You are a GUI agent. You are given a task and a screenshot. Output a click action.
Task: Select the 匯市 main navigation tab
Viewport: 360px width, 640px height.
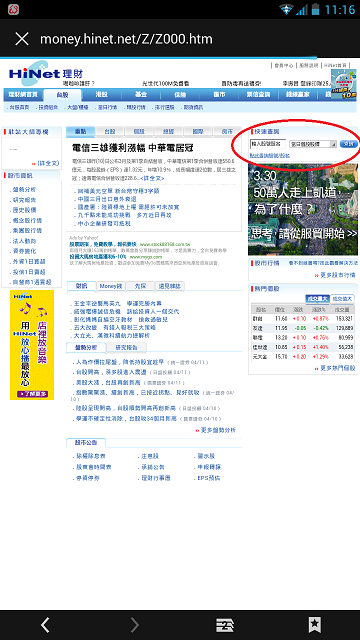point(219,94)
